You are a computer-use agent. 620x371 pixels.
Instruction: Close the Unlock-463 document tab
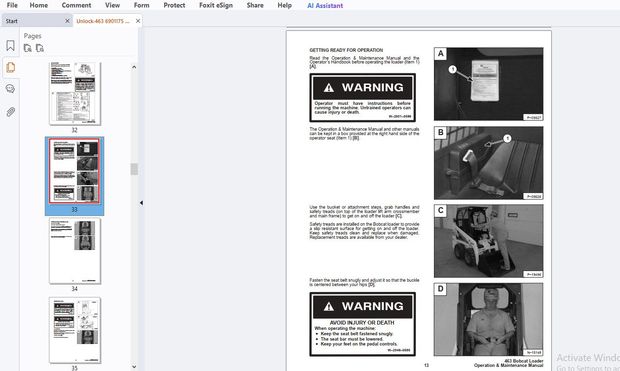pyautogui.click(x=138, y=21)
